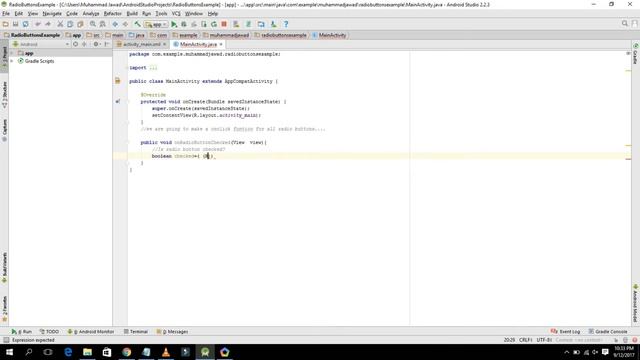Screen dimensions: 640x360
Task: Select the MainActivity.java editor tab
Action: (198, 44)
